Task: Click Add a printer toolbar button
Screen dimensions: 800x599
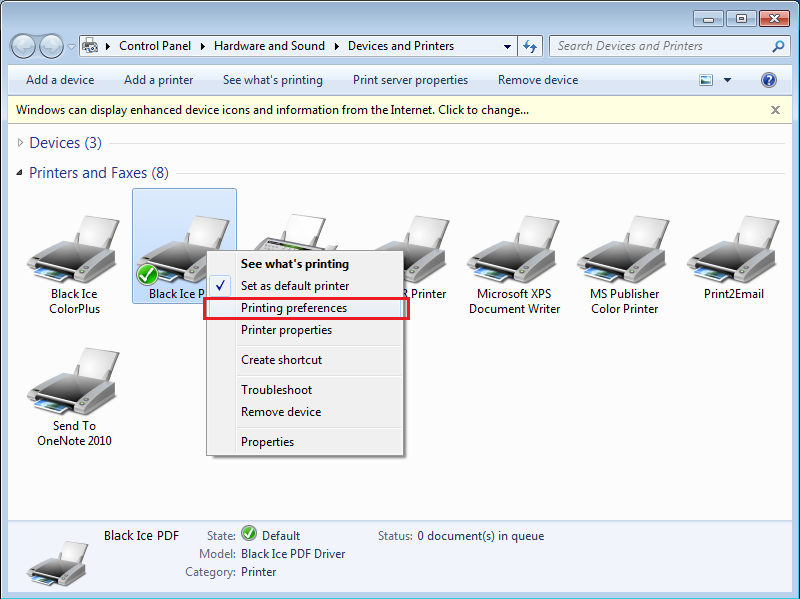Action: (159, 80)
